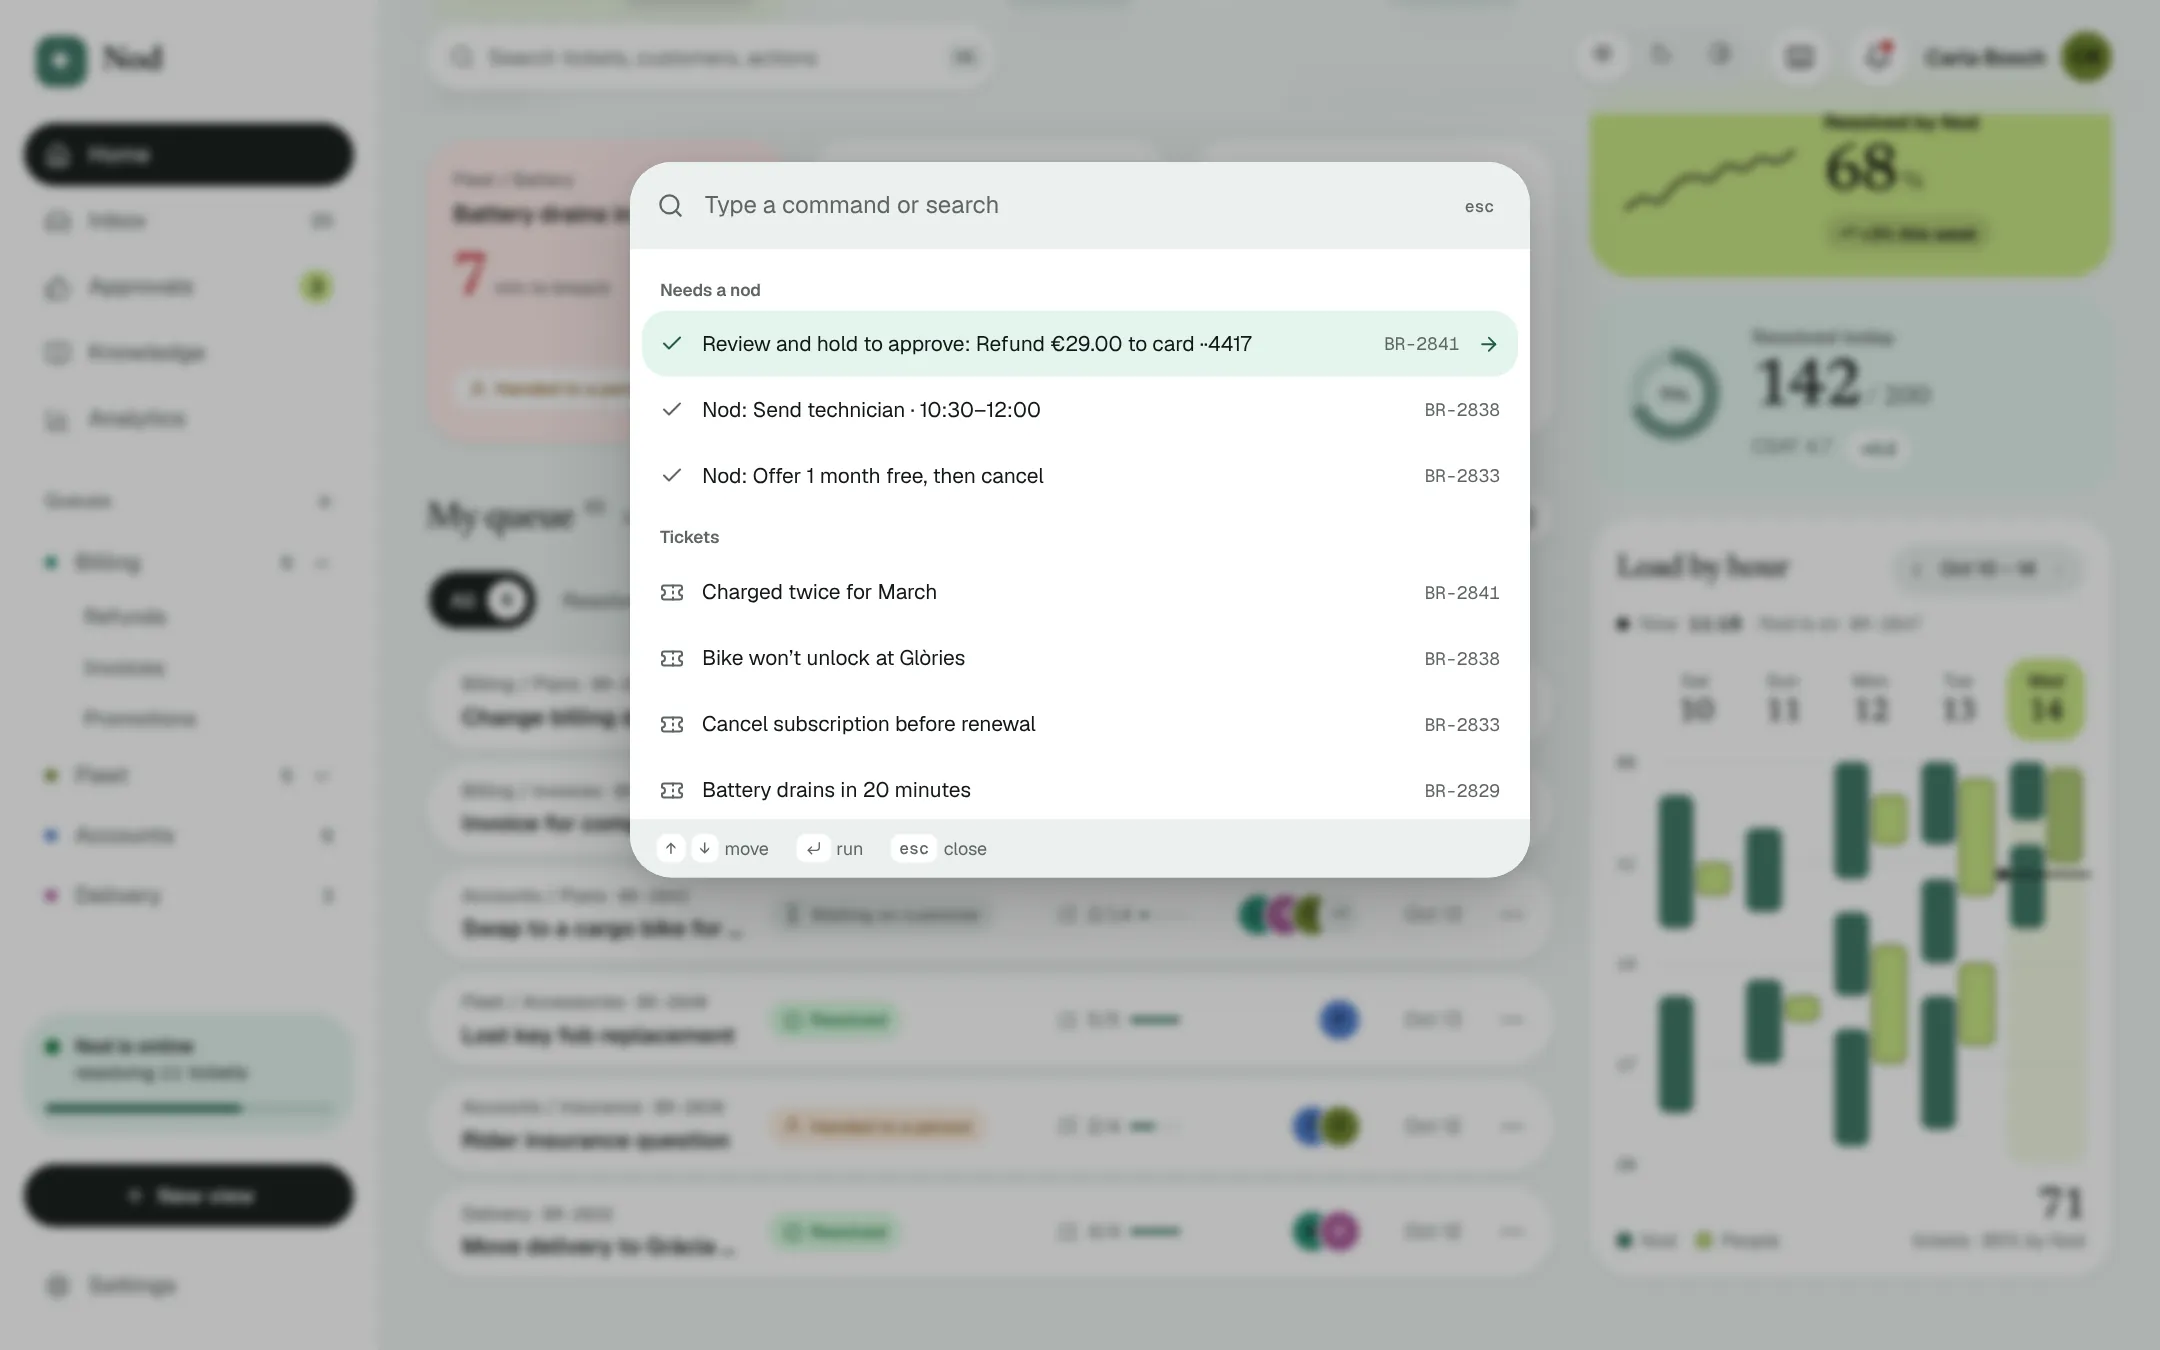This screenshot has width=2160, height=1350.
Task: Click the 'Needs a nod' section heading
Action: click(710, 290)
